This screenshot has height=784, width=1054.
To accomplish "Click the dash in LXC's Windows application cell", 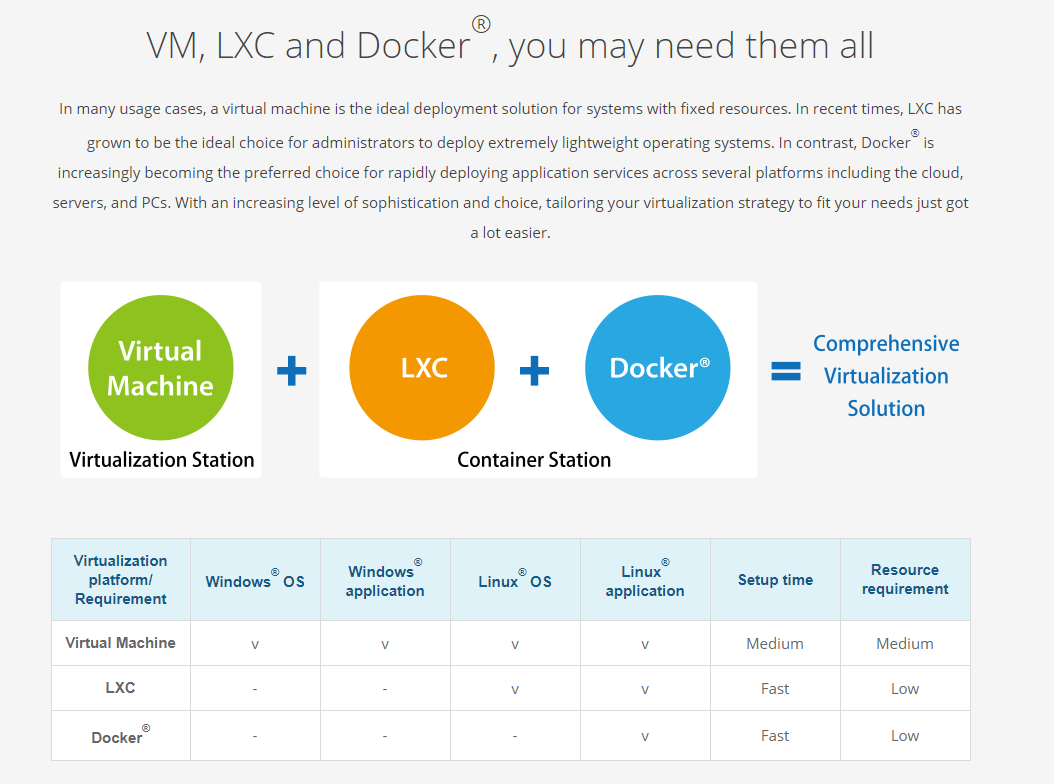I will point(385,690).
